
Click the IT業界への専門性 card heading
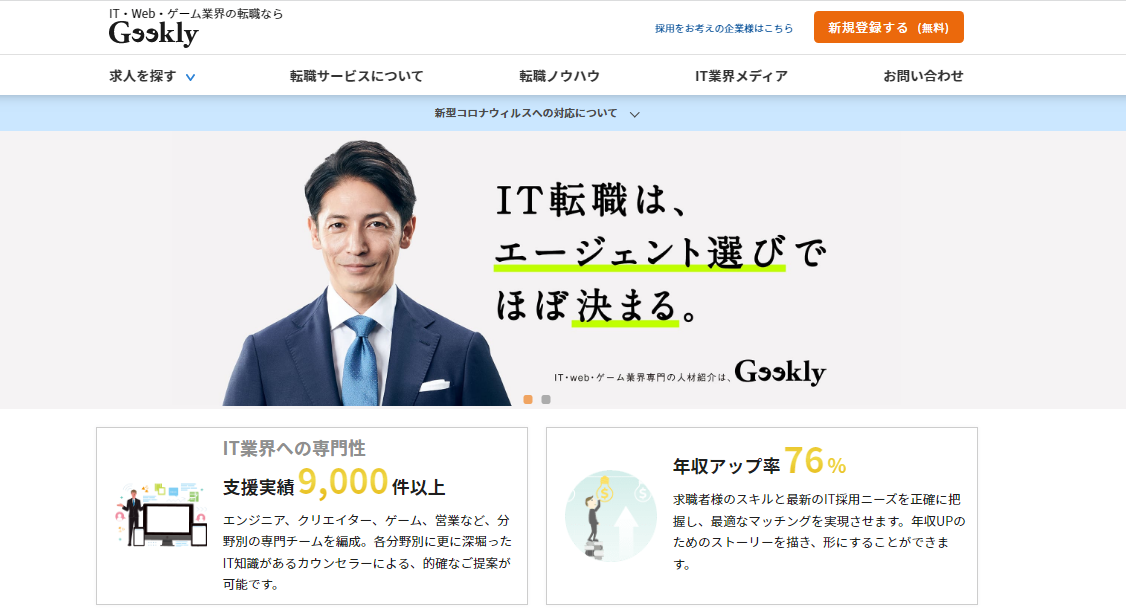click(294, 448)
